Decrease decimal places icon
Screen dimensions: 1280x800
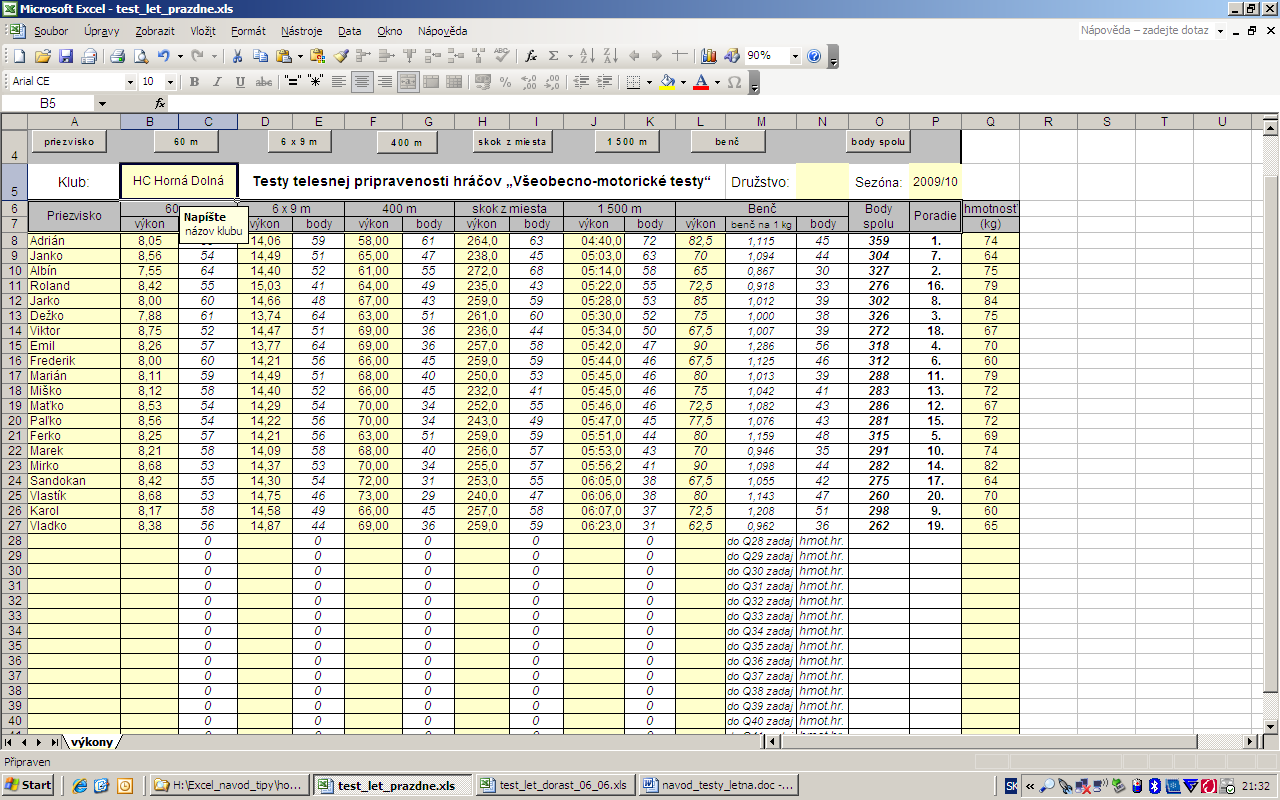tap(551, 82)
